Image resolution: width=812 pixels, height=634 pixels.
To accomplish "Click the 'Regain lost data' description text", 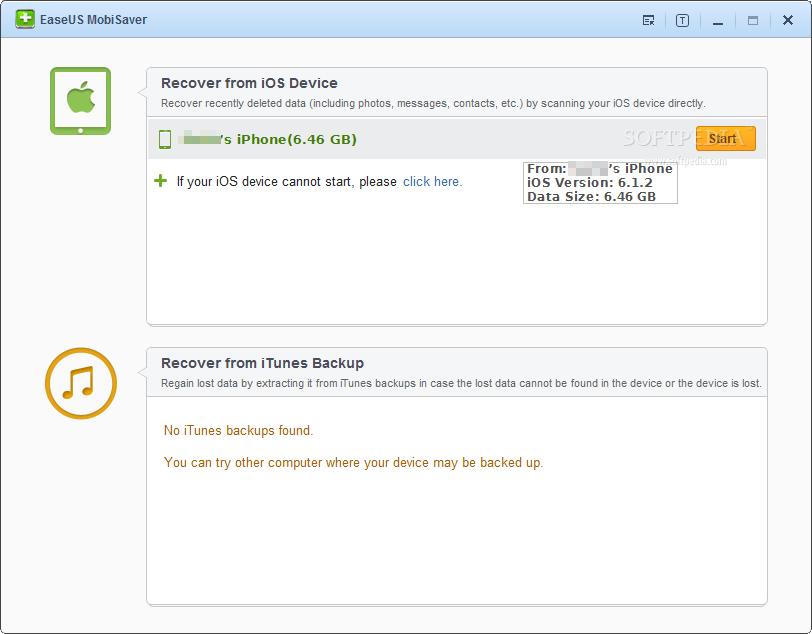I will point(461,383).
